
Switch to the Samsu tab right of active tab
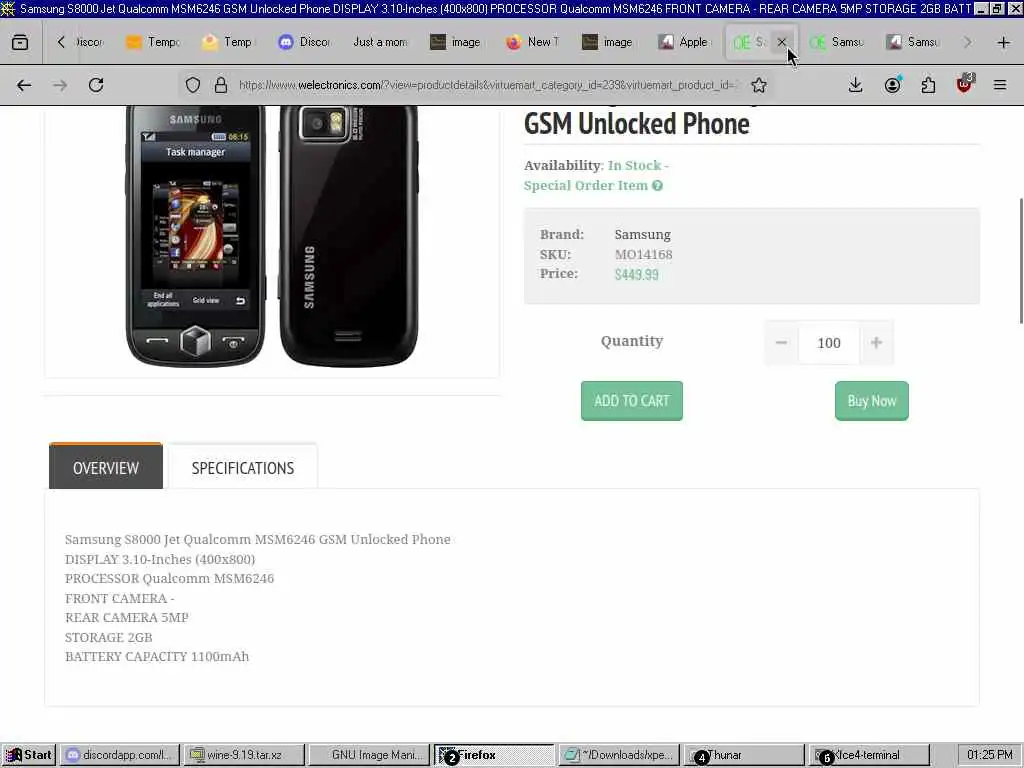tap(837, 42)
